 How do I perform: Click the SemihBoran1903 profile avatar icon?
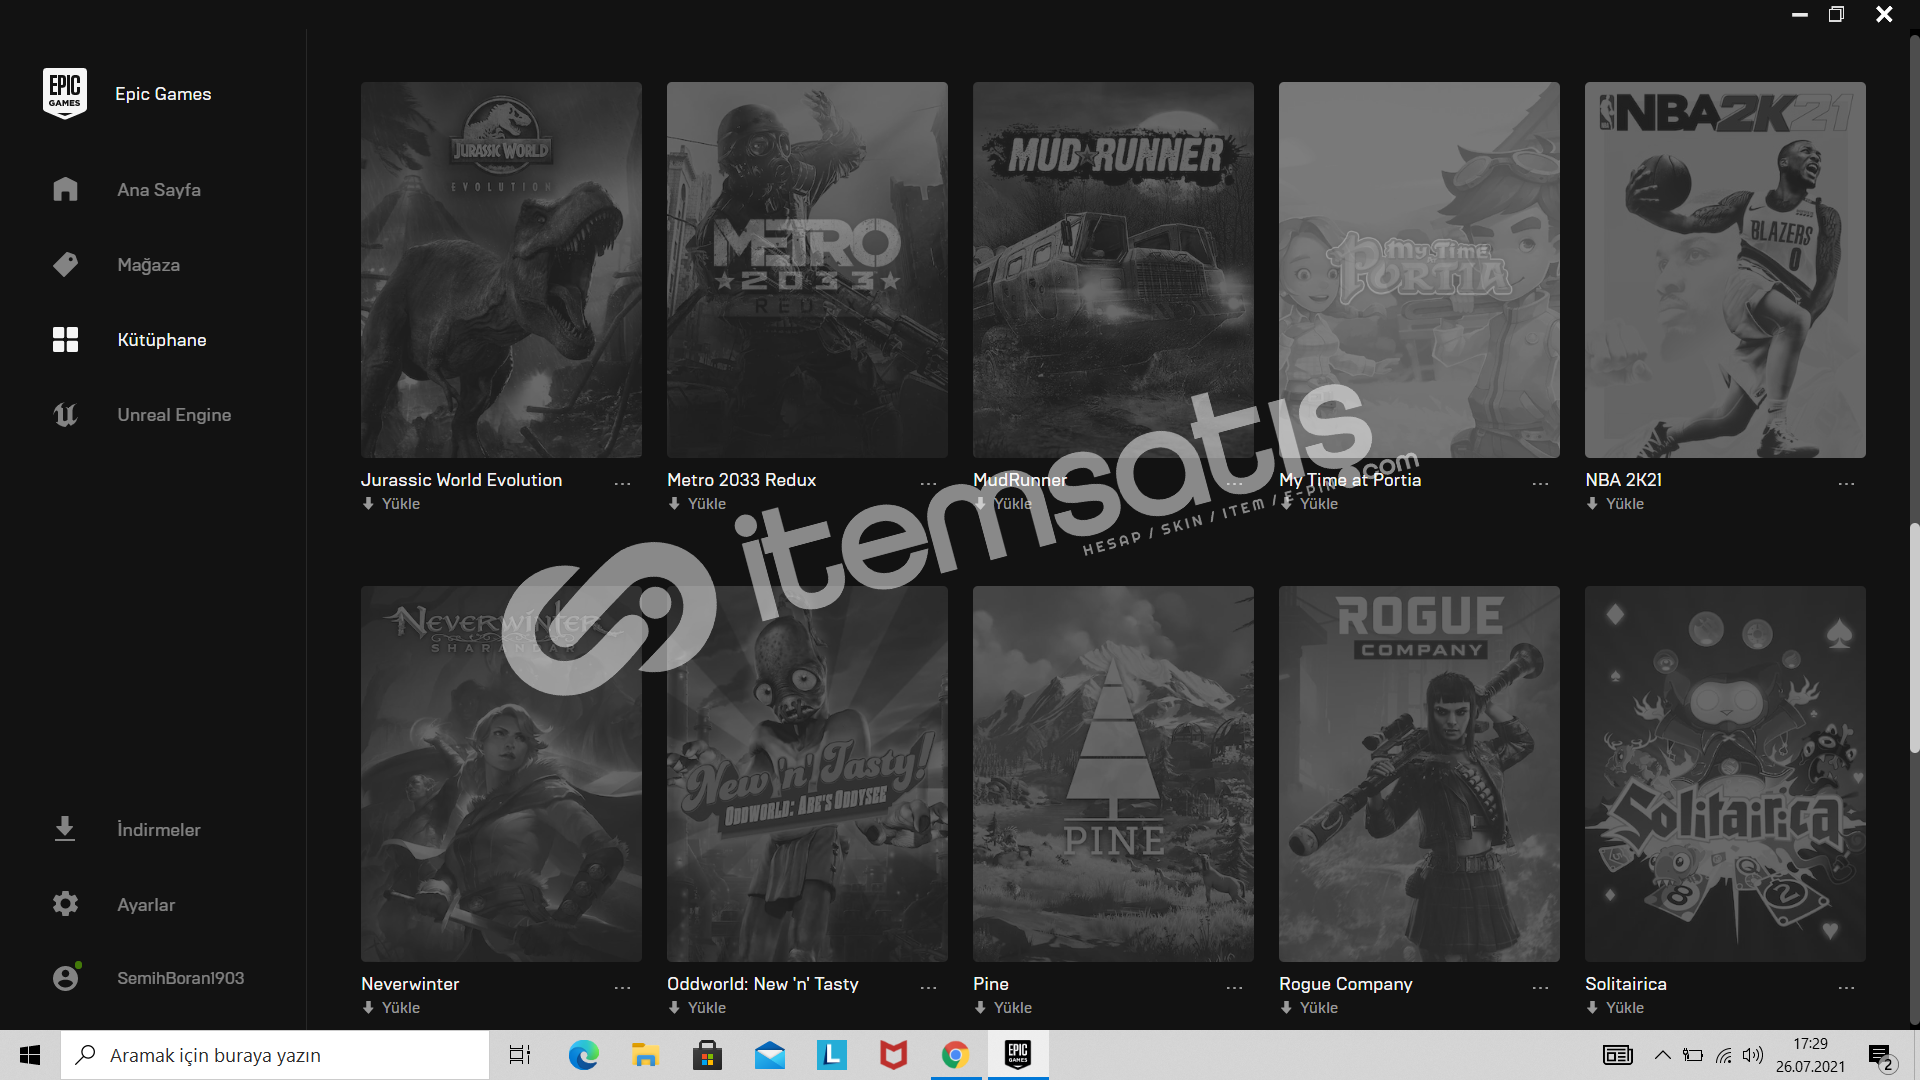65,977
